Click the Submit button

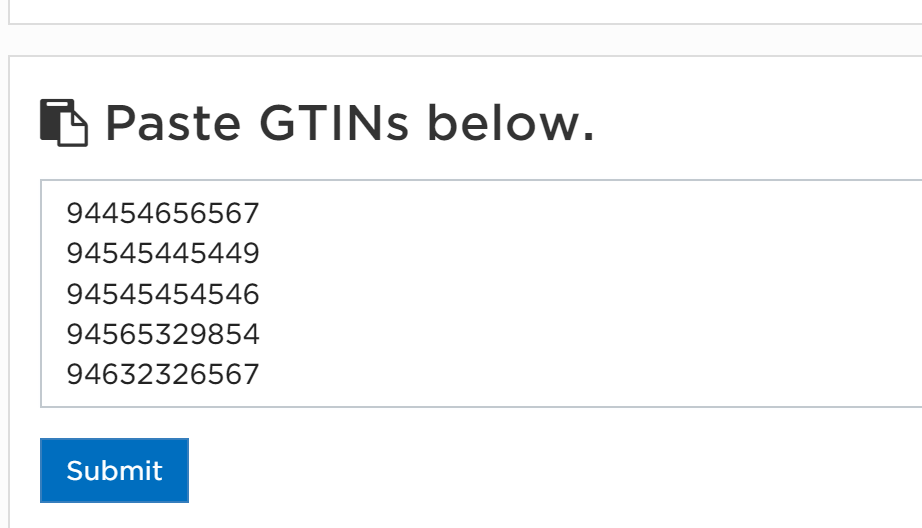coord(114,470)
